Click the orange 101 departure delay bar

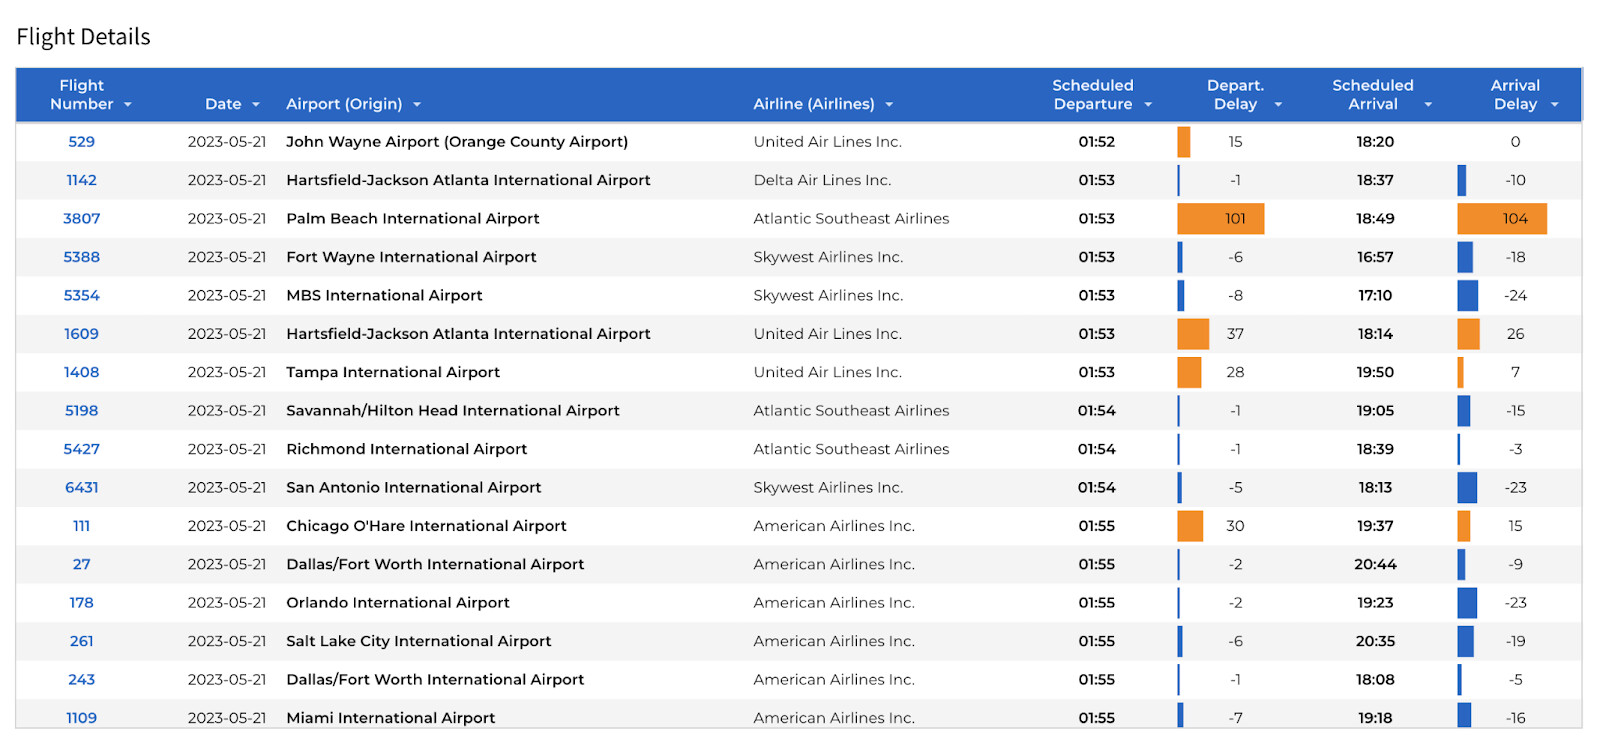pyautogui.click(x=1221, y=219)
